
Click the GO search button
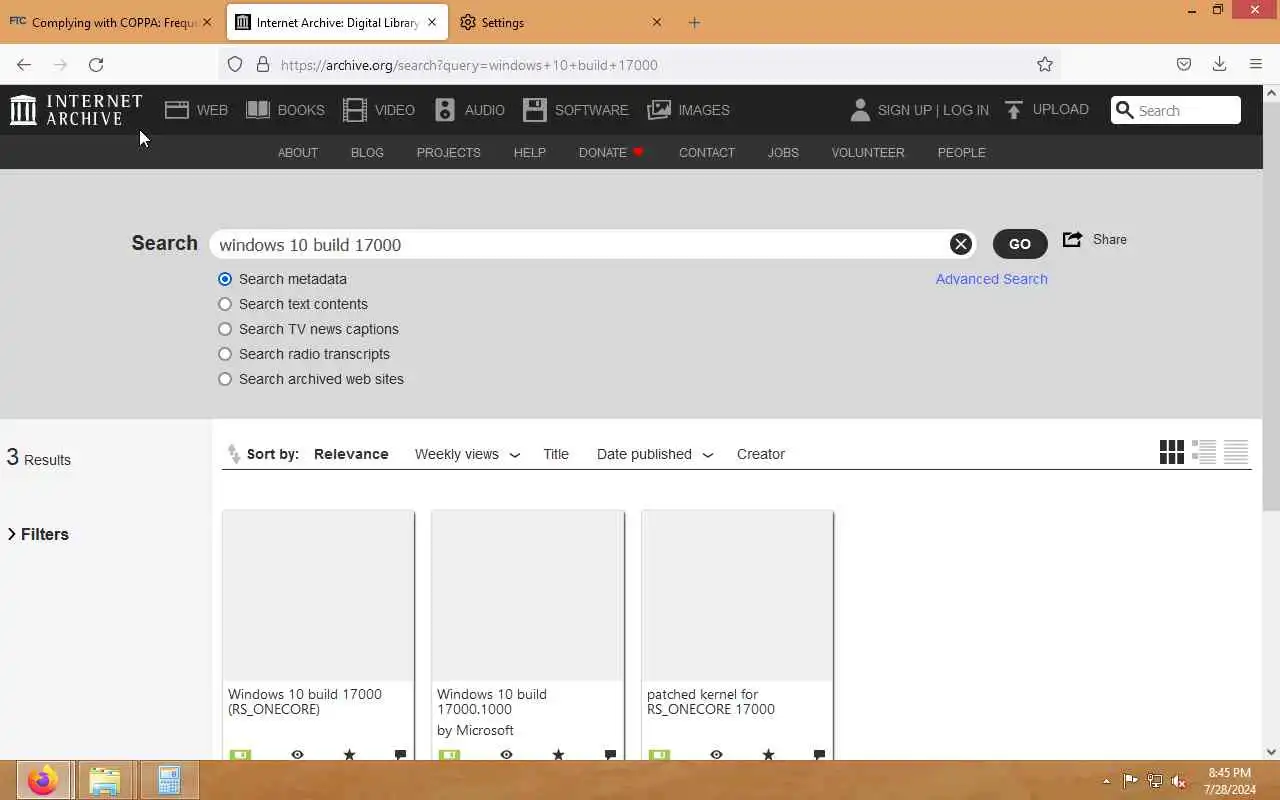click(1019, 244)
